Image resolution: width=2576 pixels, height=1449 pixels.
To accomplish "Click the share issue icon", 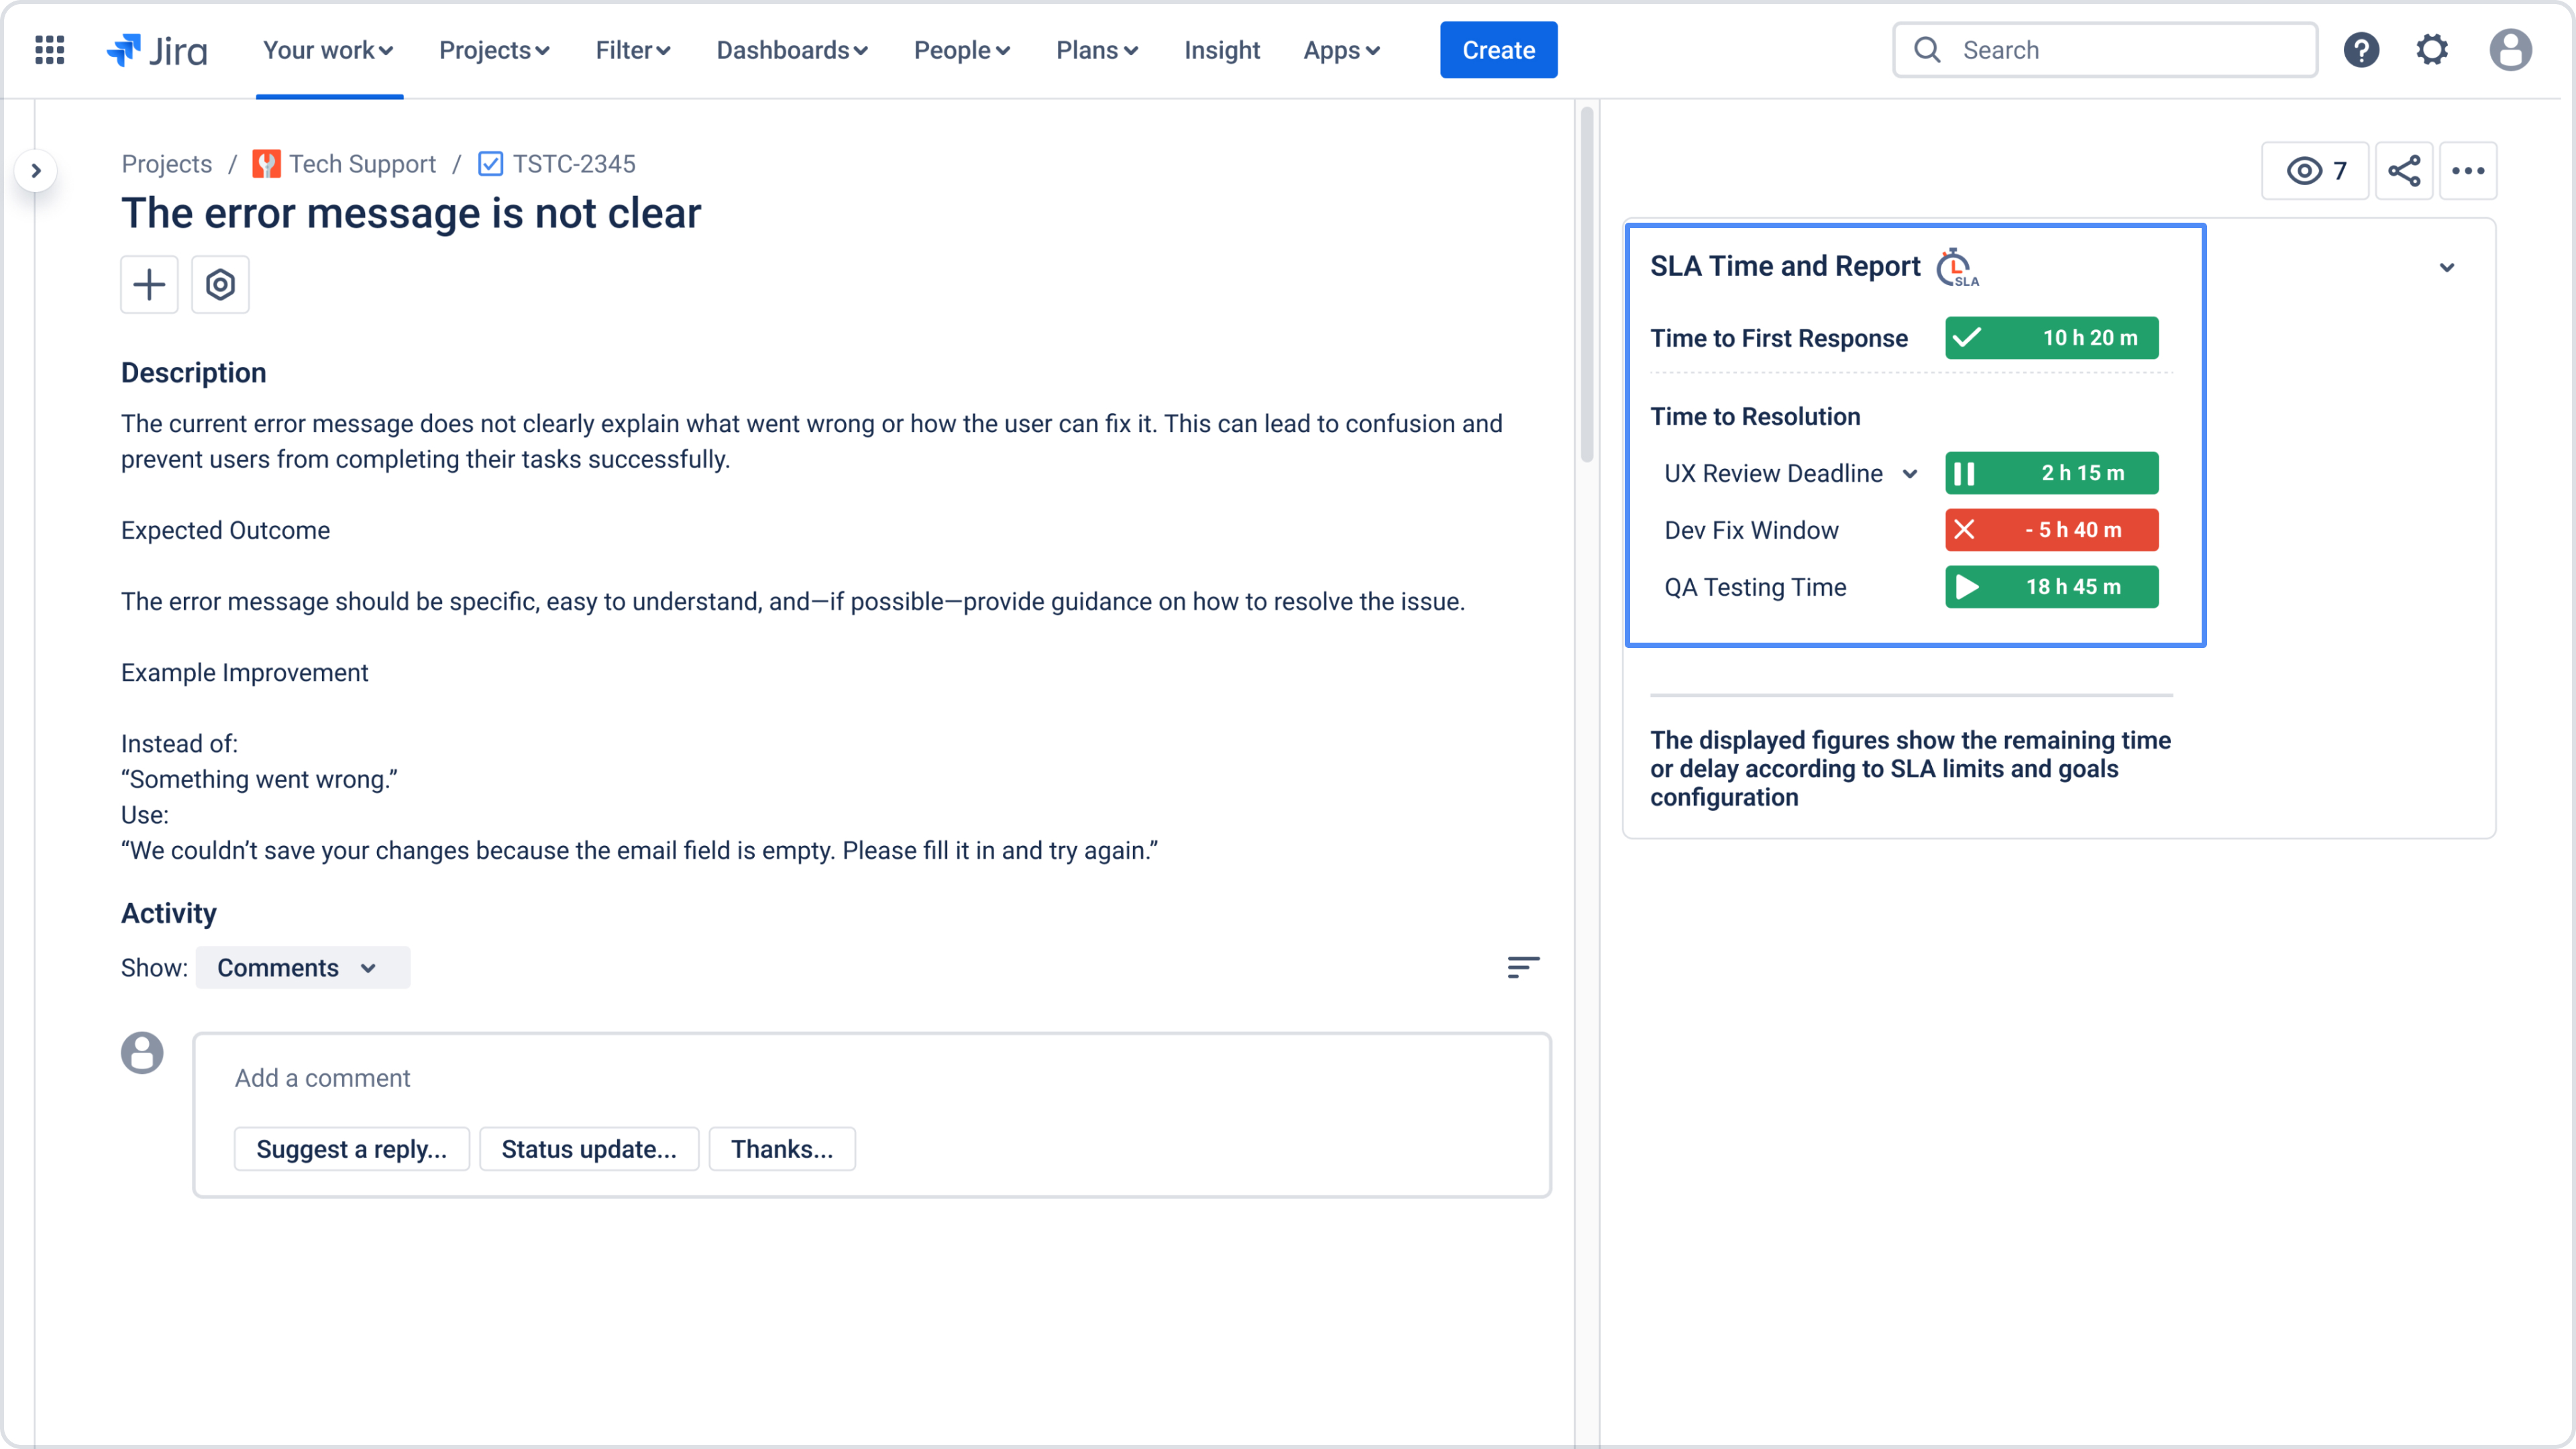I will point(2404,171).
